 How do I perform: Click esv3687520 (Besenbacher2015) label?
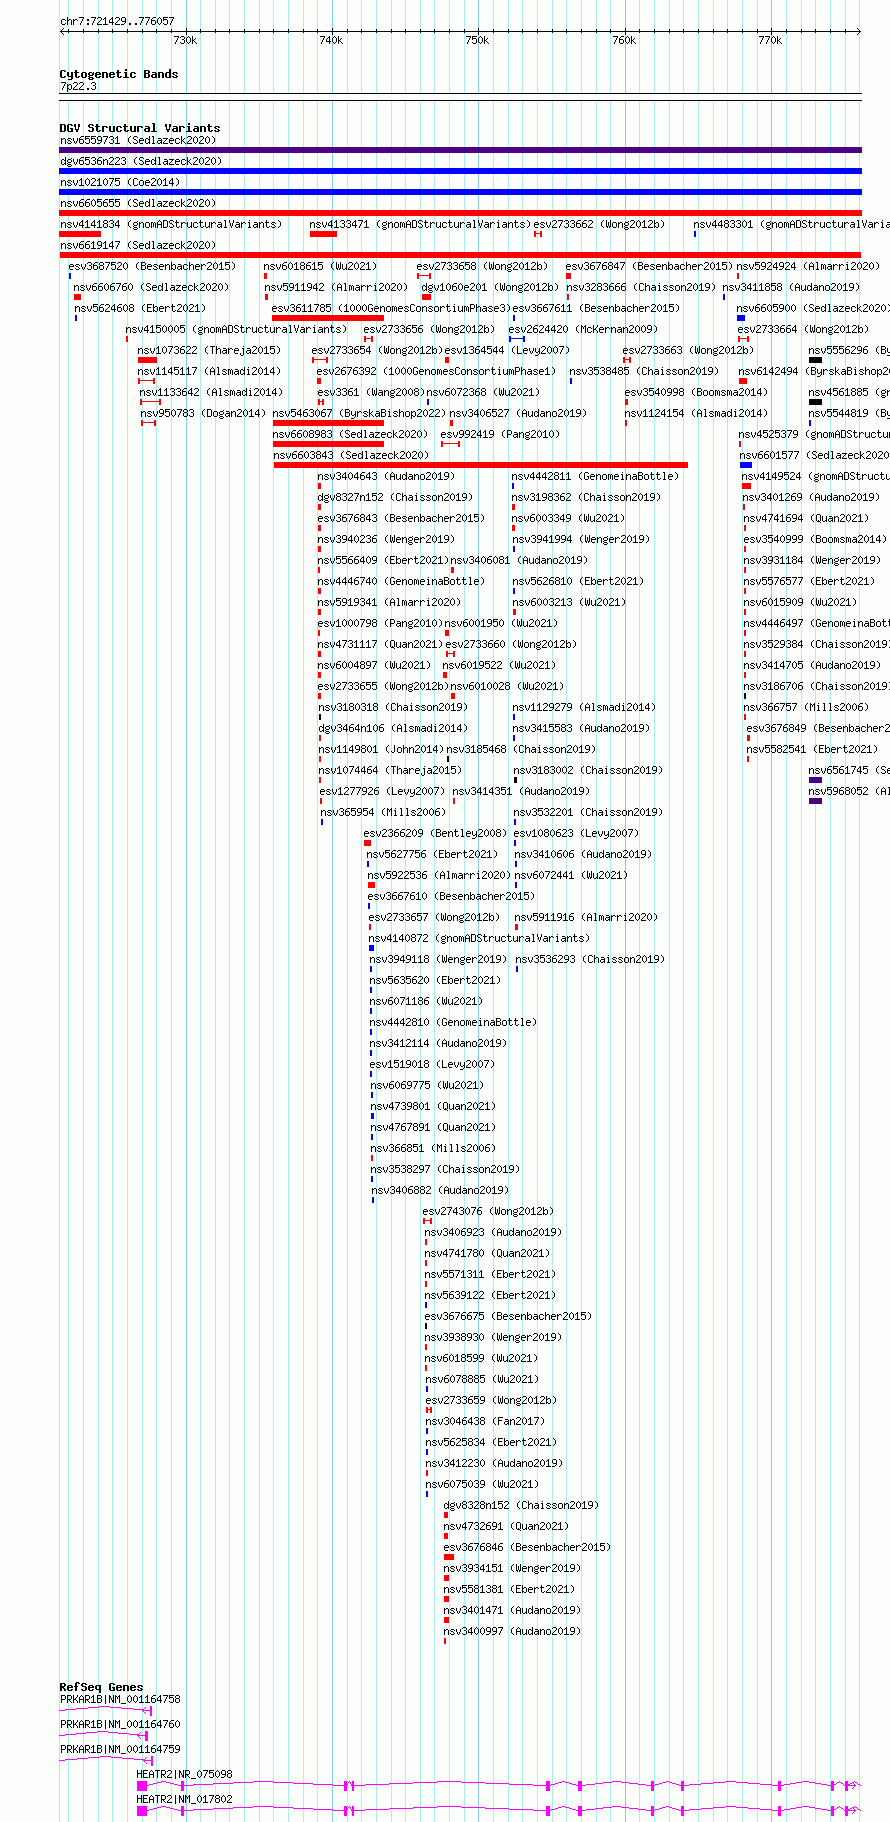coord(152,266)
